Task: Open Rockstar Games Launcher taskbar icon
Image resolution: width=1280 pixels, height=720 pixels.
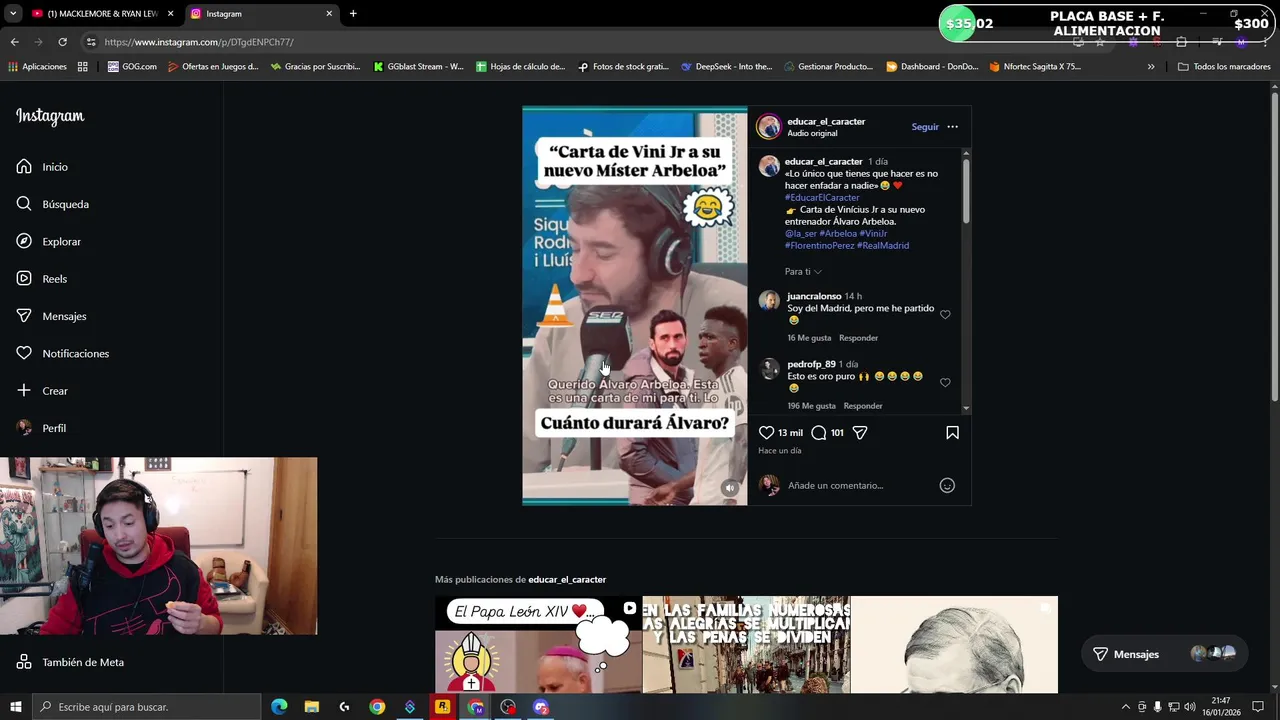Action: click(x=442, y=707)
